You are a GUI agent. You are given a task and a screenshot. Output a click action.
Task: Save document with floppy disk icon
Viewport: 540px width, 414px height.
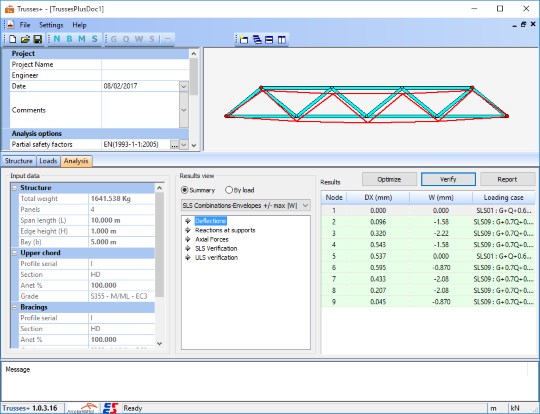coord(38,39)
